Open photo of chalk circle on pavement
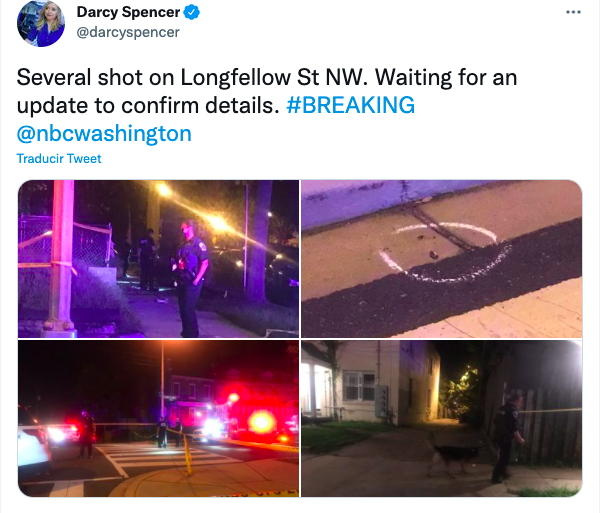The height and width of the screenshot is (513, 601). coord(442,259)
